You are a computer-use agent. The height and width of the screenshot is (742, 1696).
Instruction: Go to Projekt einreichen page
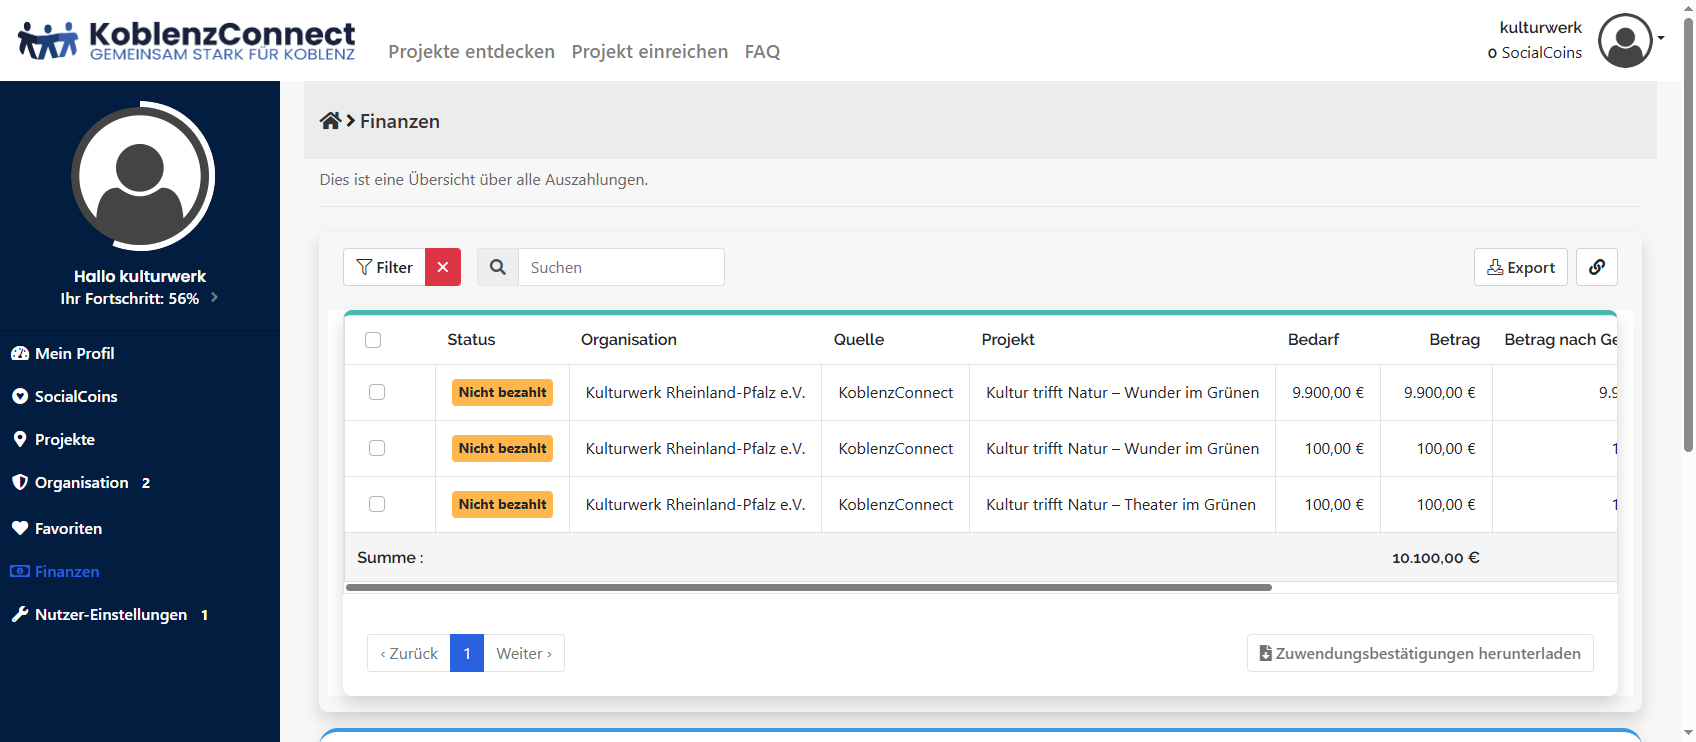pos(649,51)
